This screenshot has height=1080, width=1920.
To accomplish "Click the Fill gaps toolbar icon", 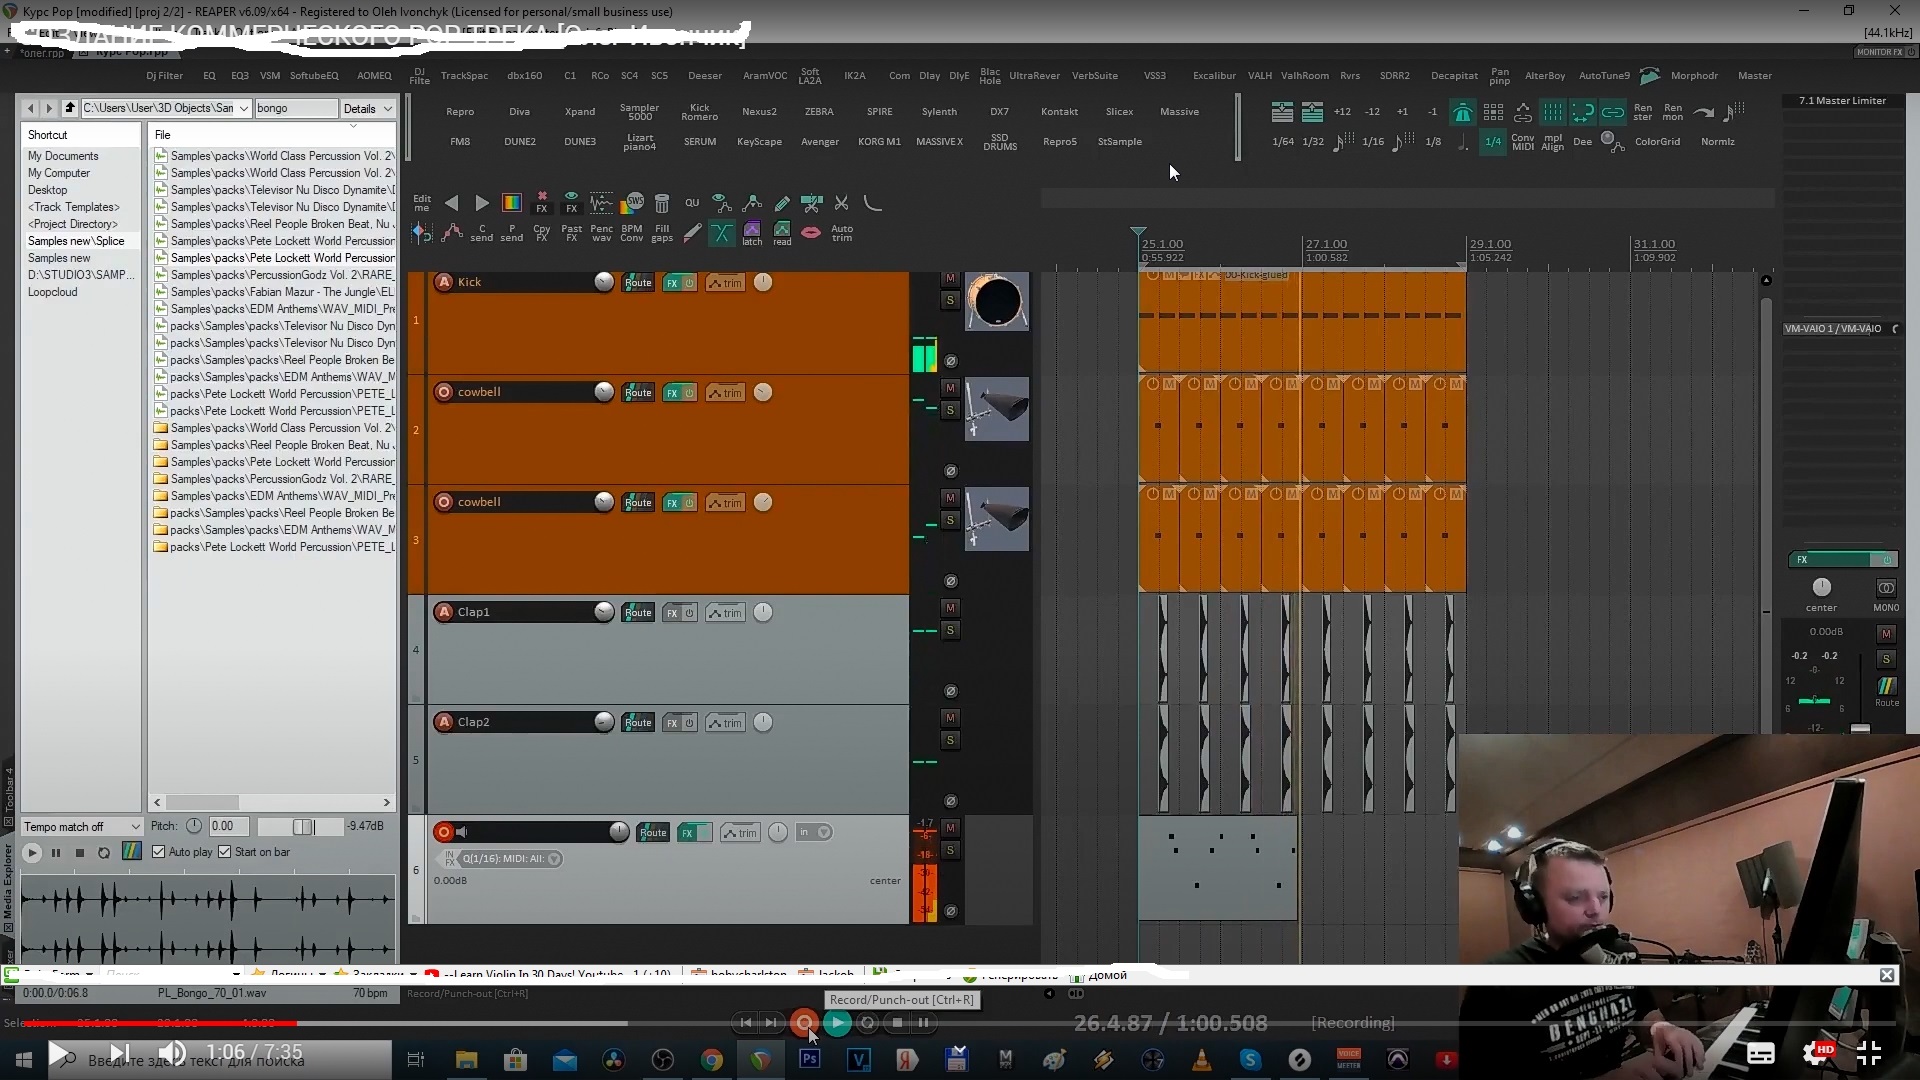I will [x=661, y=232].
